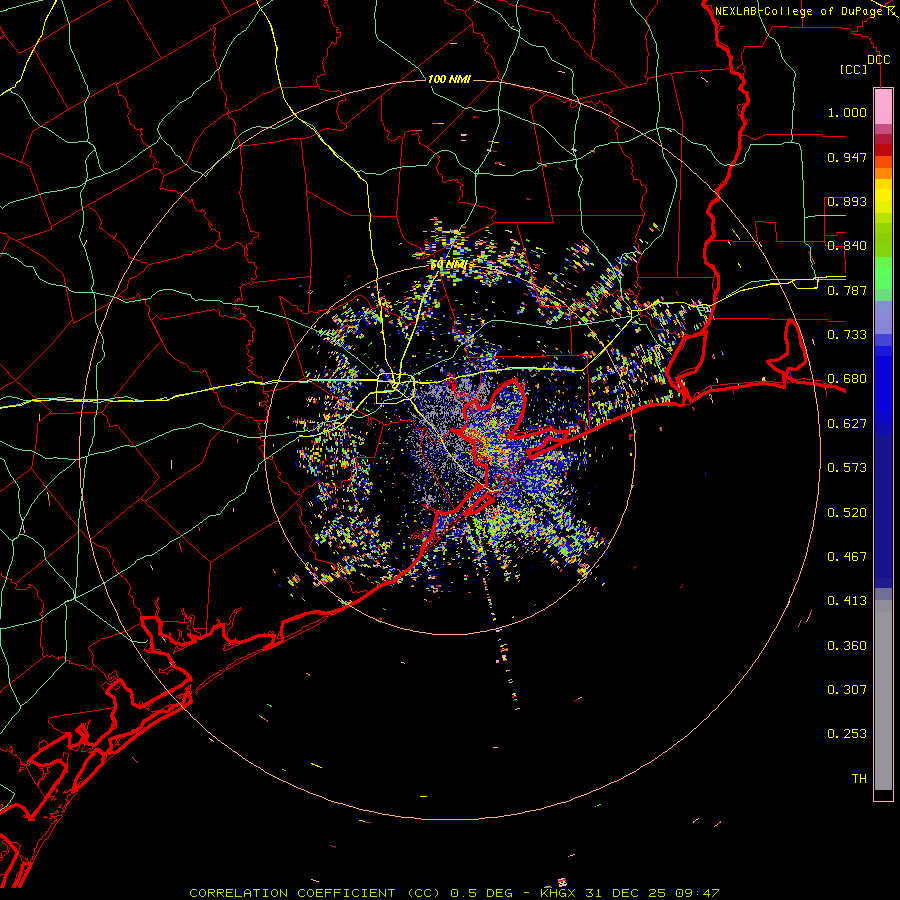900x900 pixels.
Task: Click the 1.000 legend value
Action: [847, 112]
